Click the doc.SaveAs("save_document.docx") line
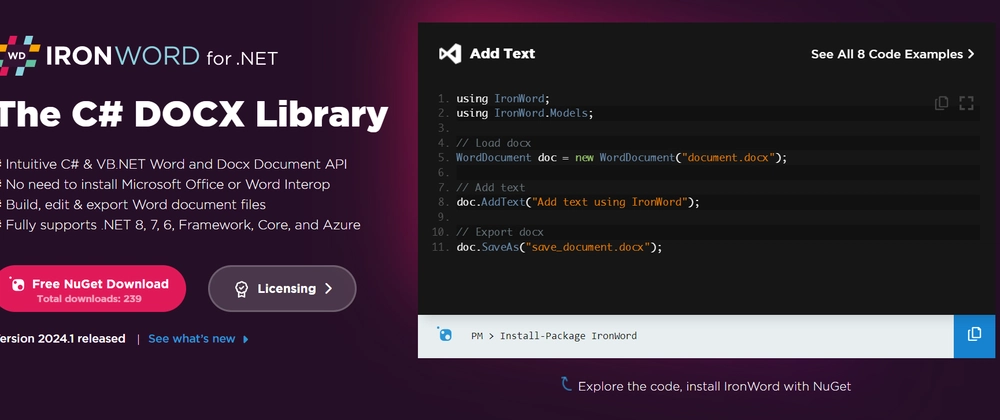 [559, 247]
